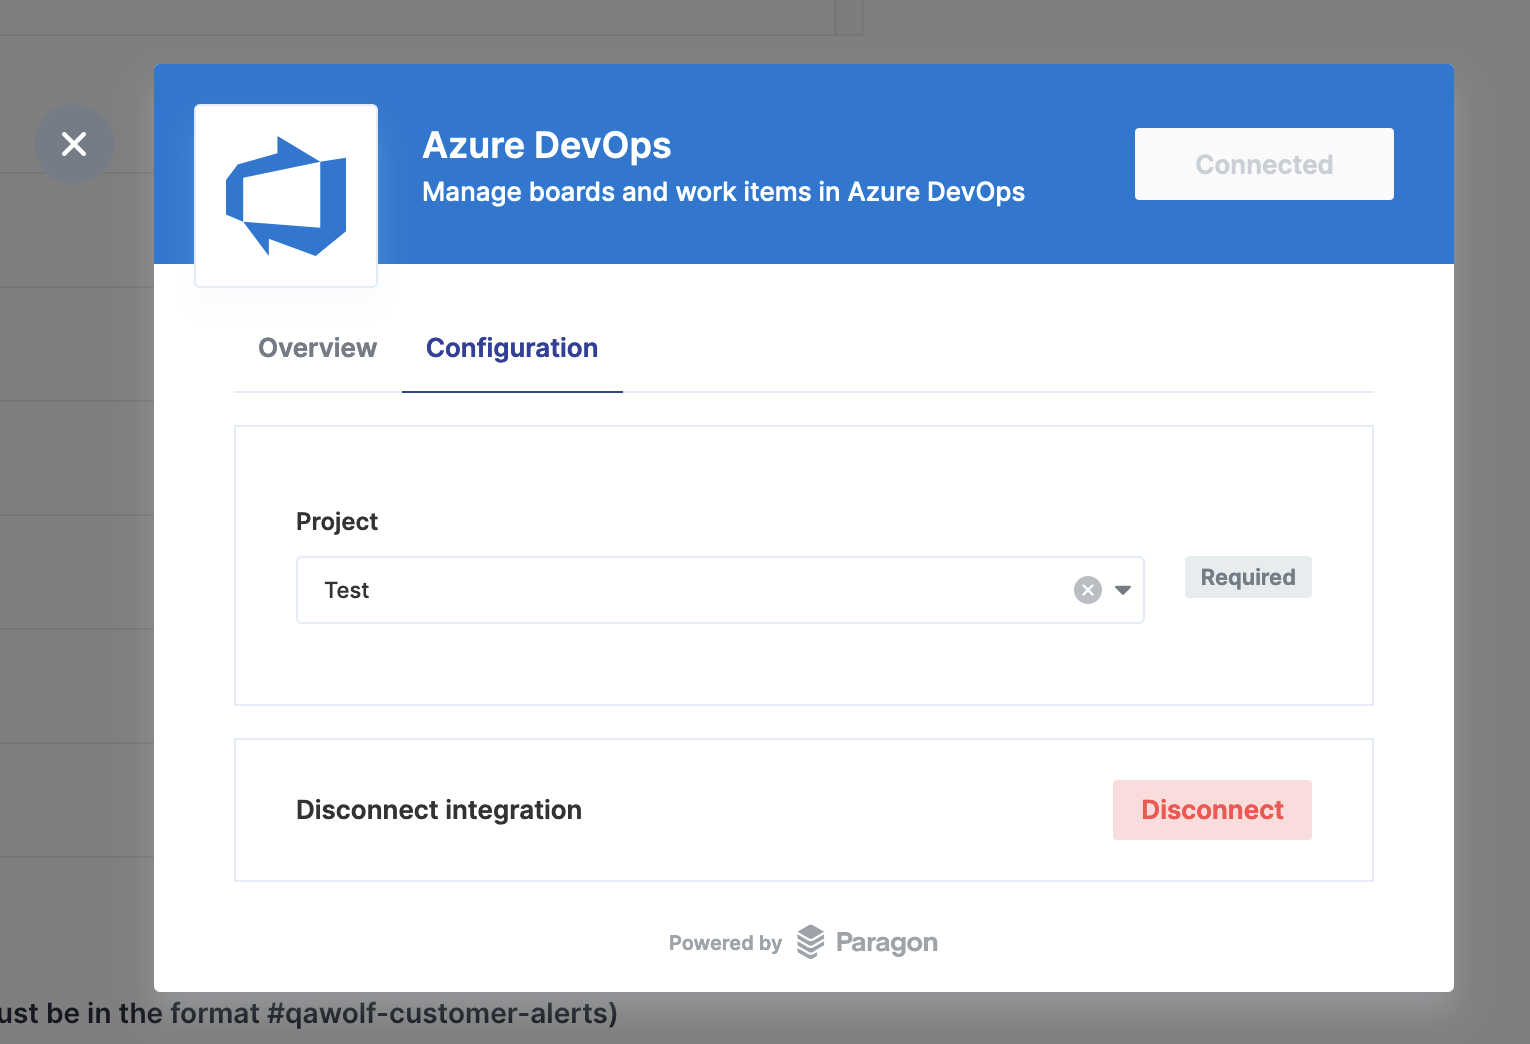Click the Required badge
The height and width of the screenshot is (1044, 1530).
[1248, 577]
